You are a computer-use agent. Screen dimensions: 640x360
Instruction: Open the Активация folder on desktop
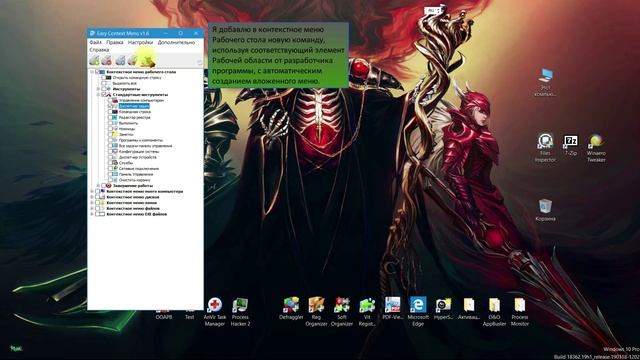click(469, 309)
